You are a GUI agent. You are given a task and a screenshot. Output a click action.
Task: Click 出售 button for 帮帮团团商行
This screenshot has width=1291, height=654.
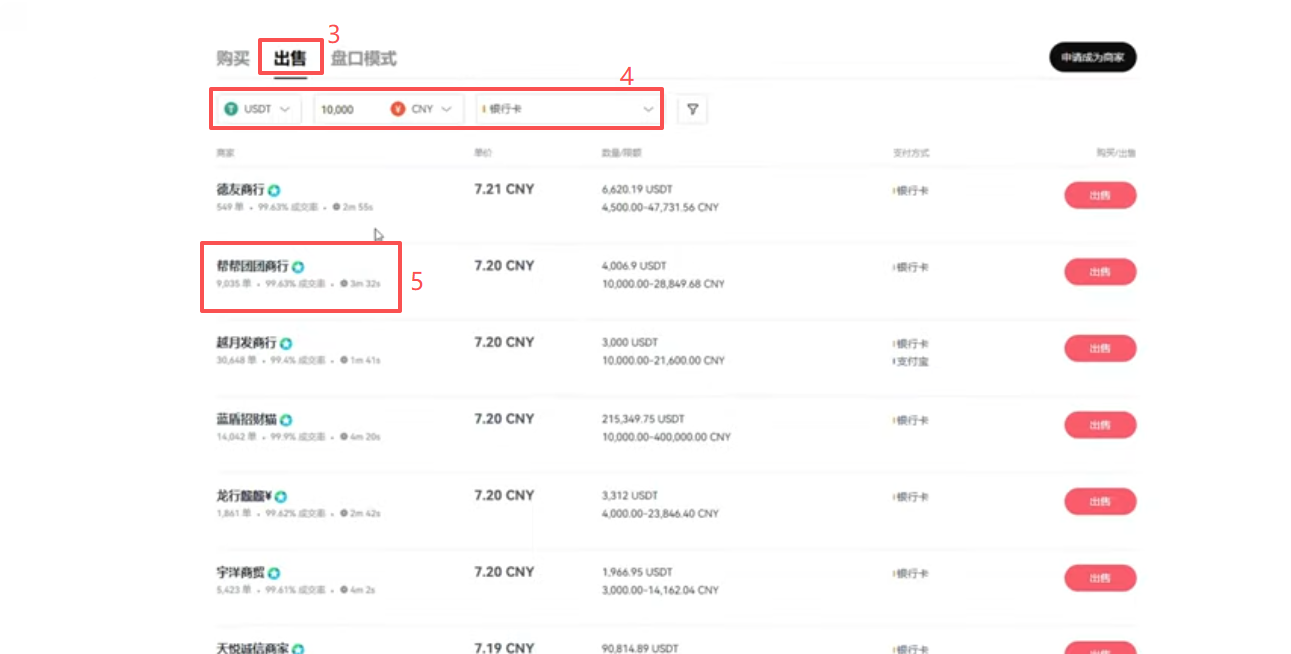point(1100,272)
